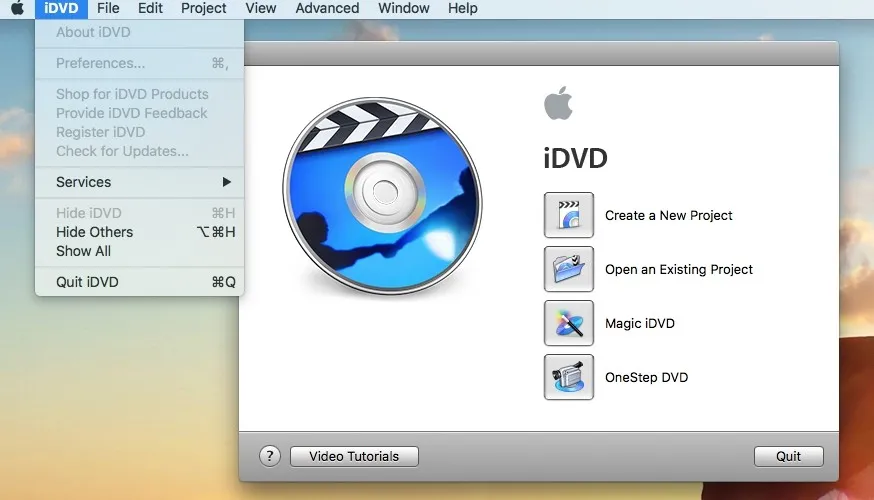Open the Advanced menu
Image resolution: width=874 pixels, height=500 pixels.
(x=327, y=8)
